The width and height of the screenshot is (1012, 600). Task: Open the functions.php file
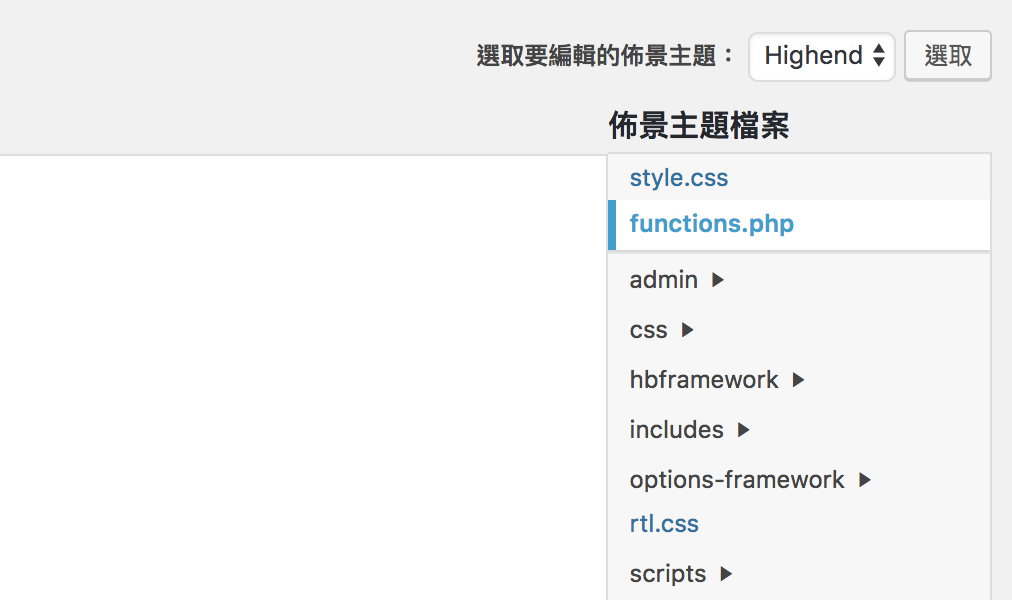(711, 224)
